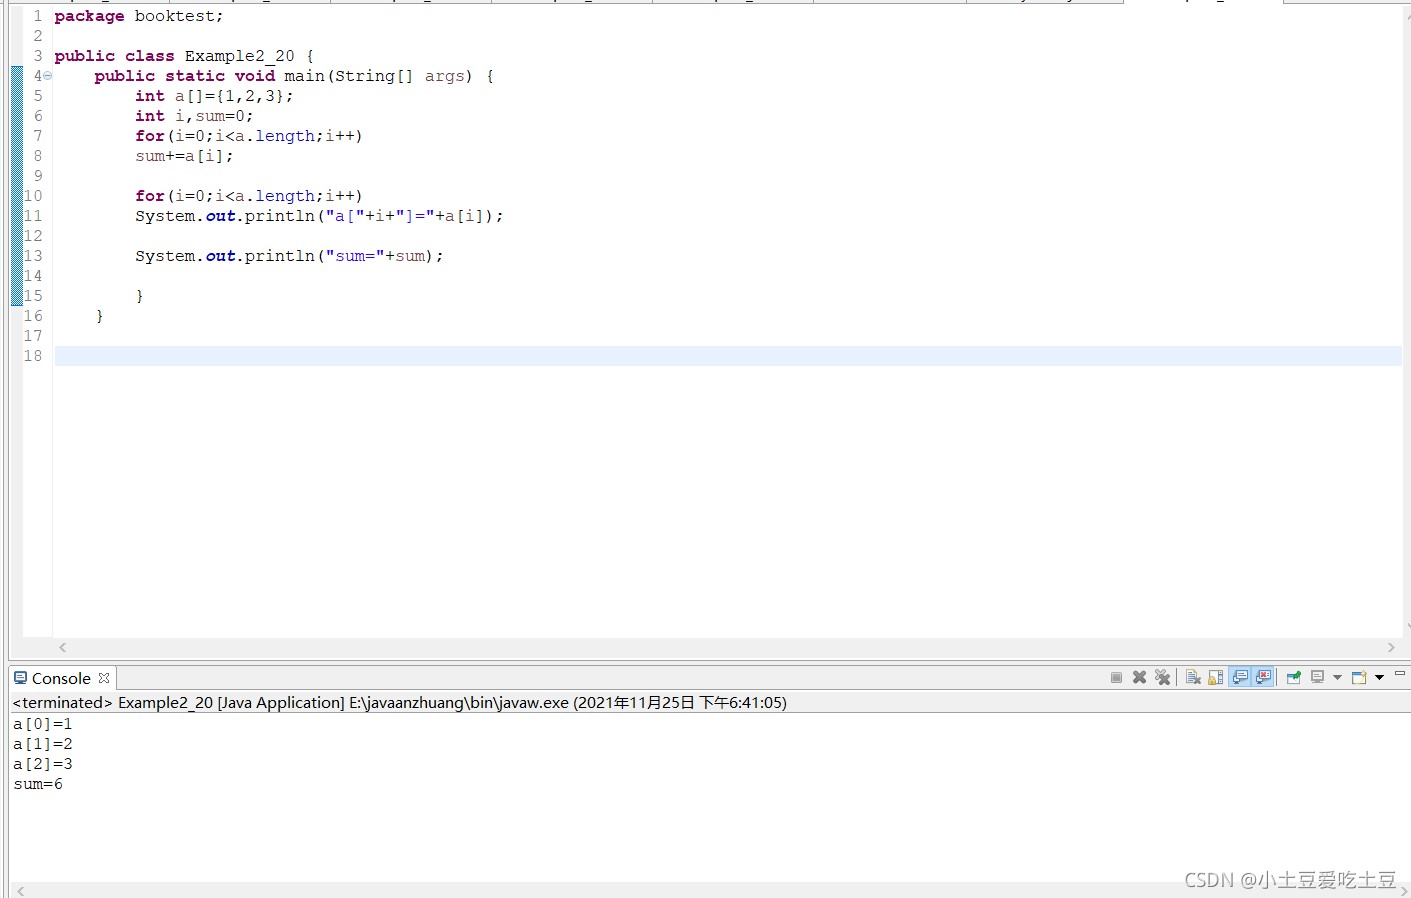Open the Display Selected Console dropdown arrow

pos(1337,677)
